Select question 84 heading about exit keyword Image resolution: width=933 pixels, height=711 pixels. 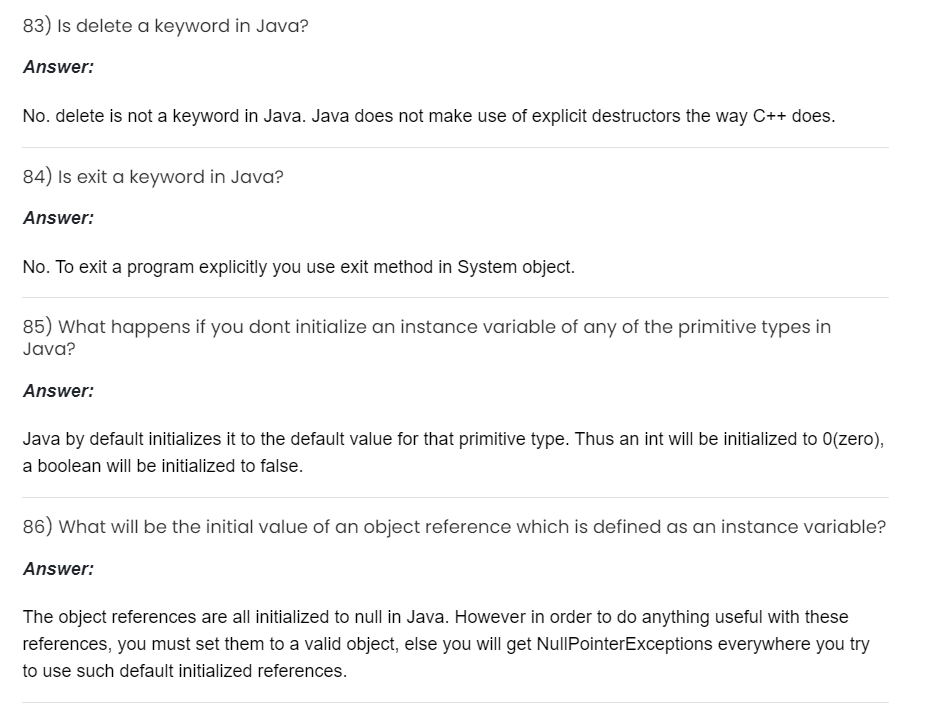point(152,177)
